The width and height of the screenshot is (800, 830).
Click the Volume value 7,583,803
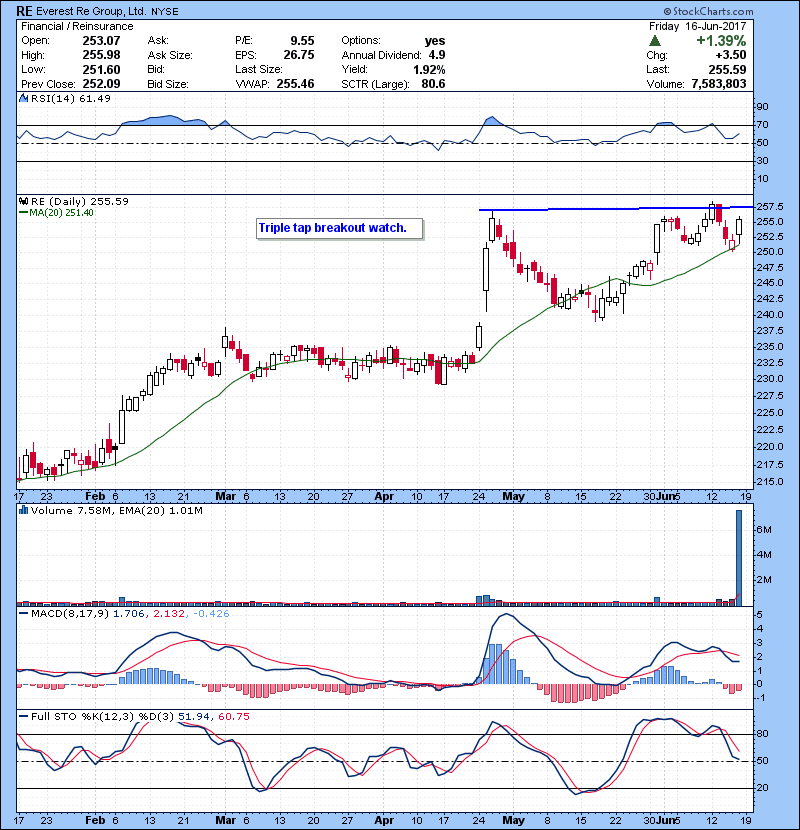coord(719,84)
